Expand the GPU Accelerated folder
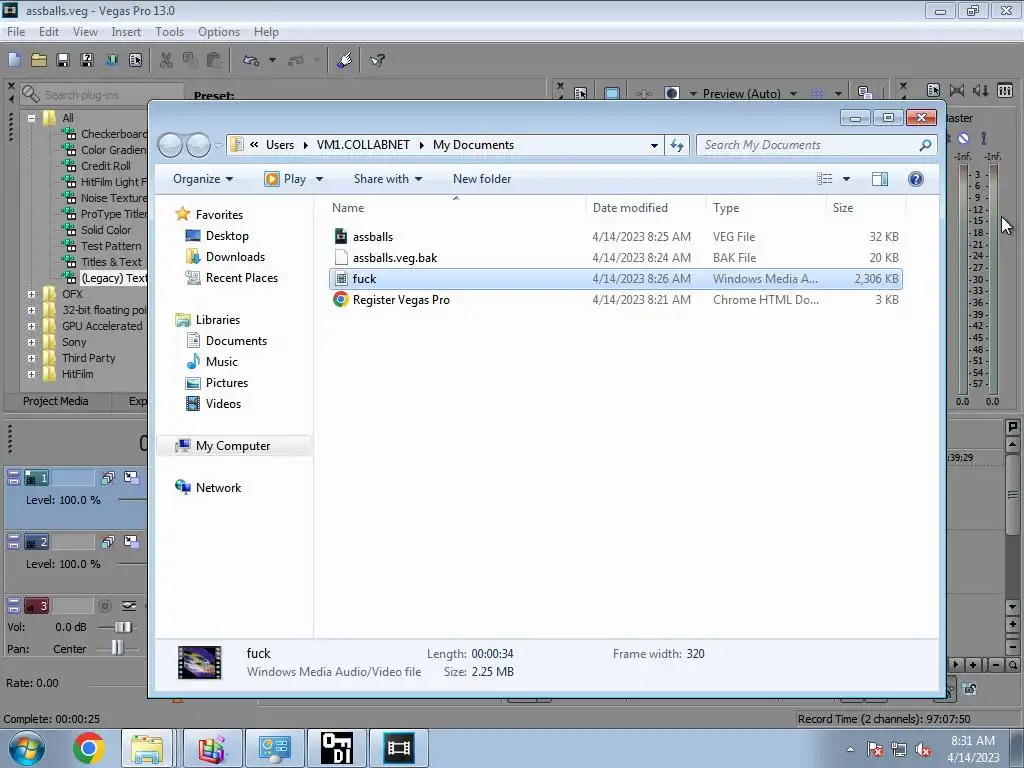Image resolution: width=1024 pixels, height=768 pixels. pyautogui.click(x=31, y=327)
